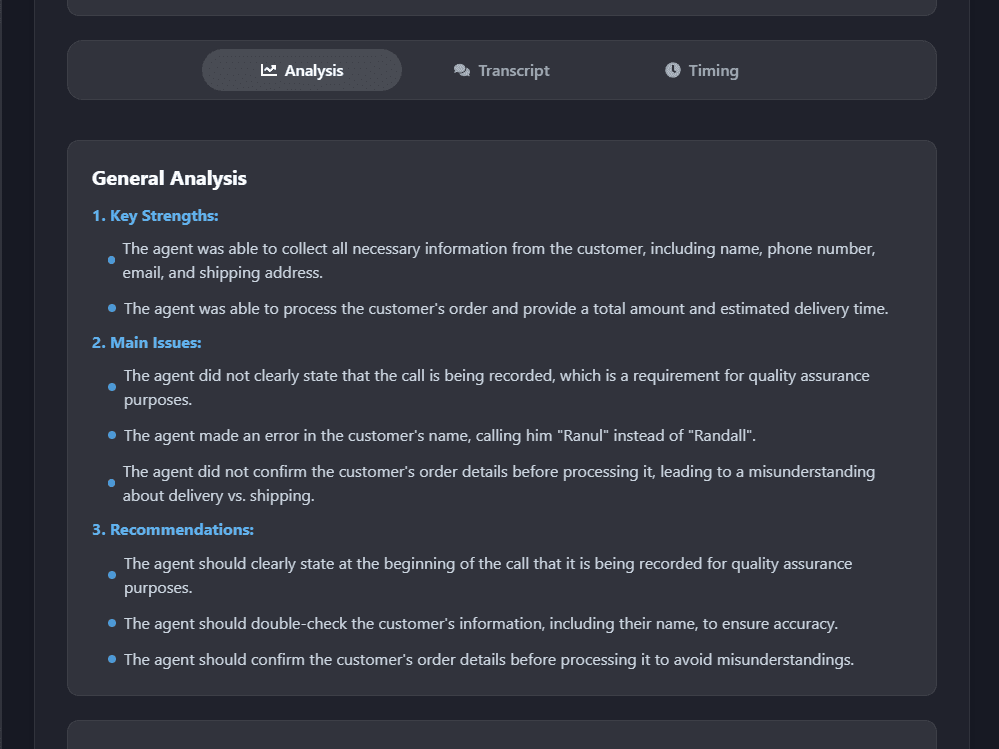Click the '2. Main Issues:' heading
Screen dimensions: 999x749
pos(147,343)
